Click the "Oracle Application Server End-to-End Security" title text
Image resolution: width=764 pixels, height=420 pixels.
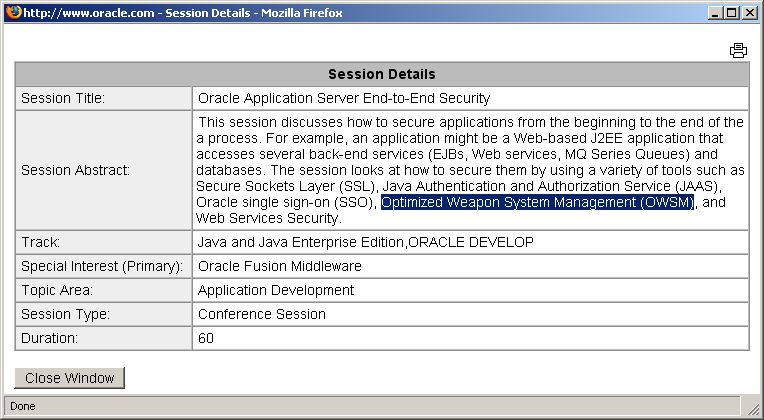coord(344,98)
